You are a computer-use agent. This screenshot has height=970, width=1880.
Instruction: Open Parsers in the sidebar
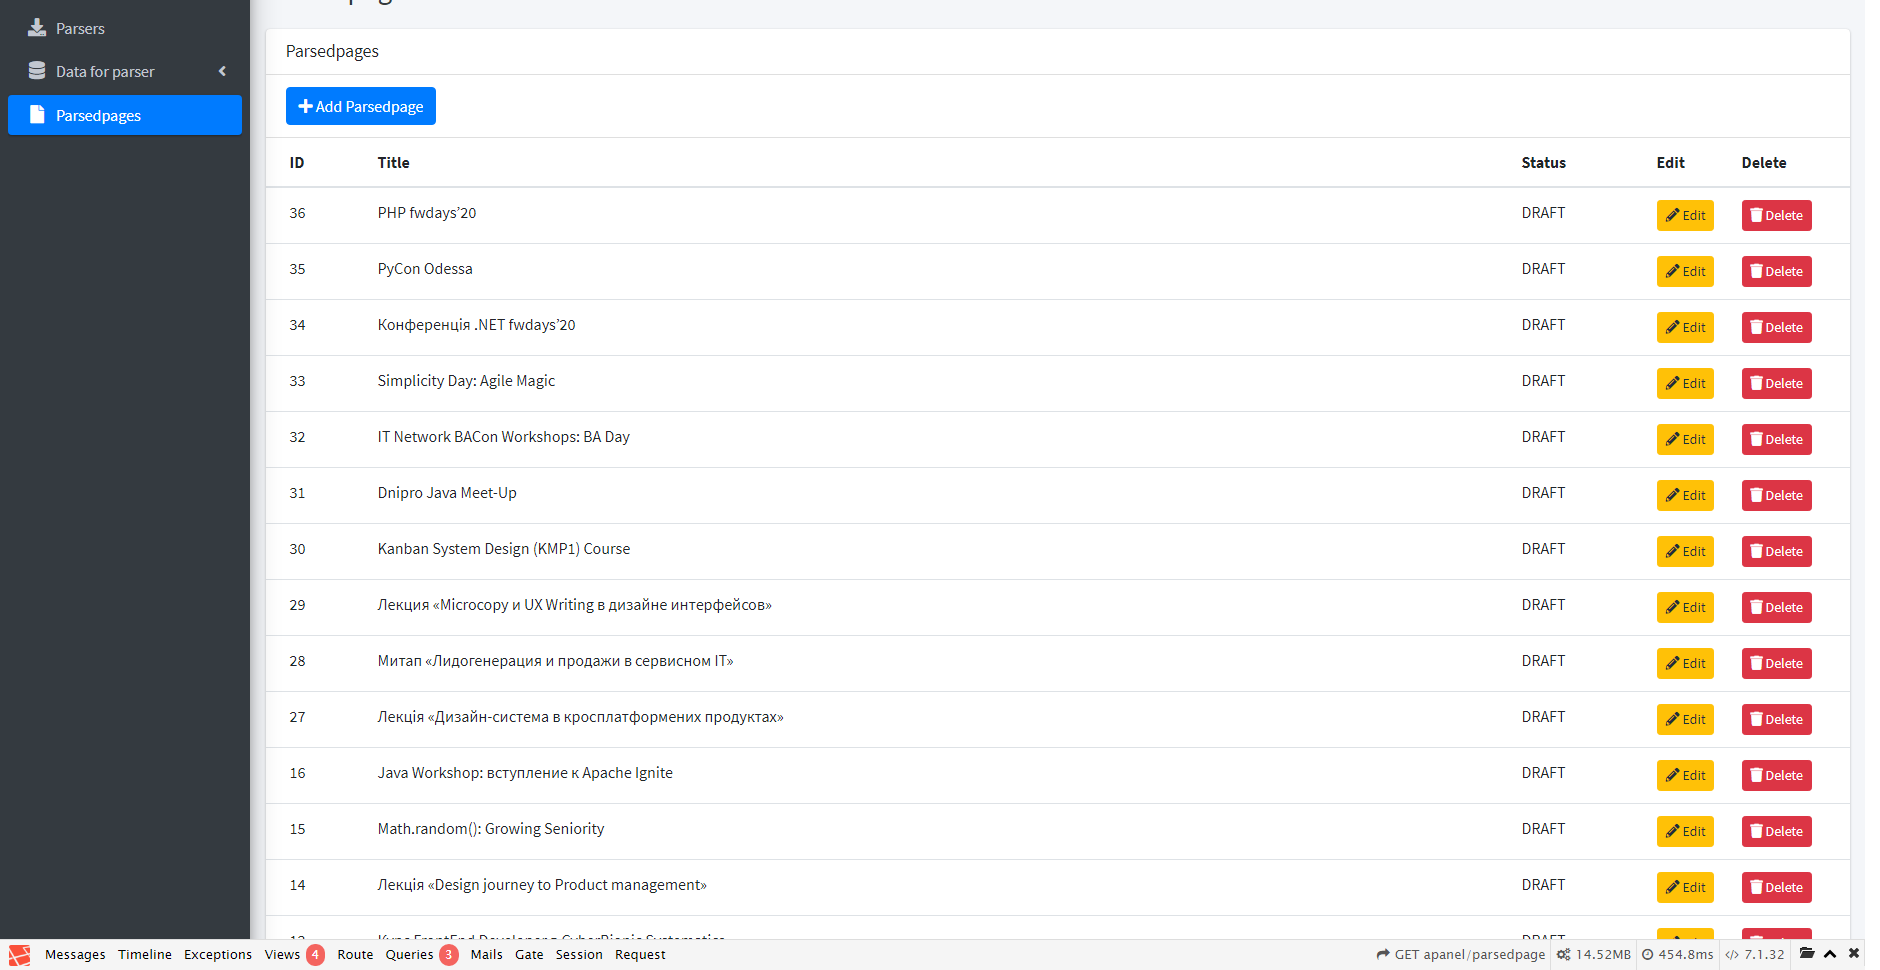pos(80,29)
